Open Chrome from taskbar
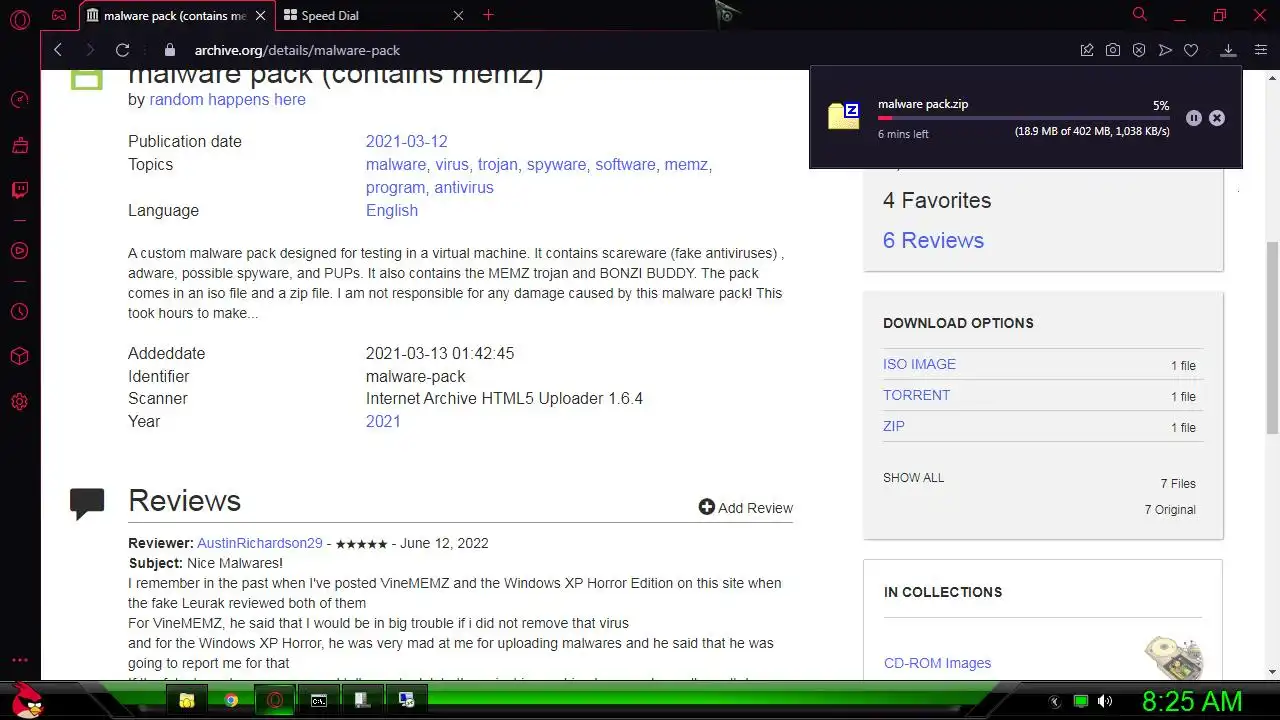 231,700
